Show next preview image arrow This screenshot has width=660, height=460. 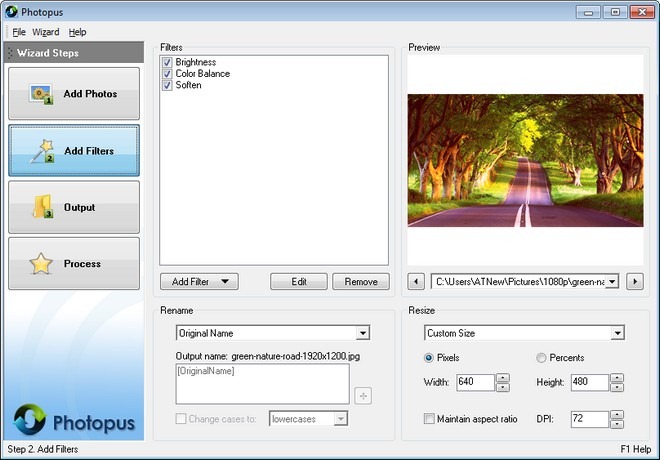click(635, 281)
